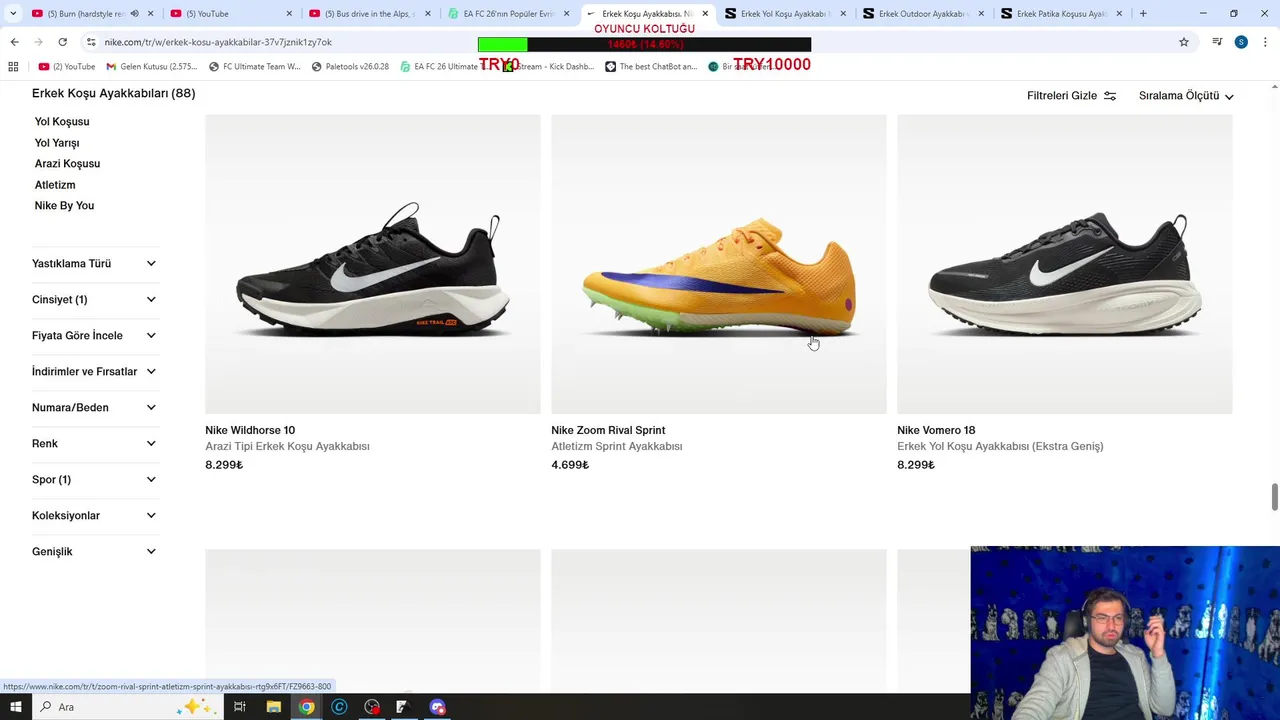The width and height of the screenshot is (1280, 720).
Task: Open the Chrome apps grid icon
Action: 13,66
